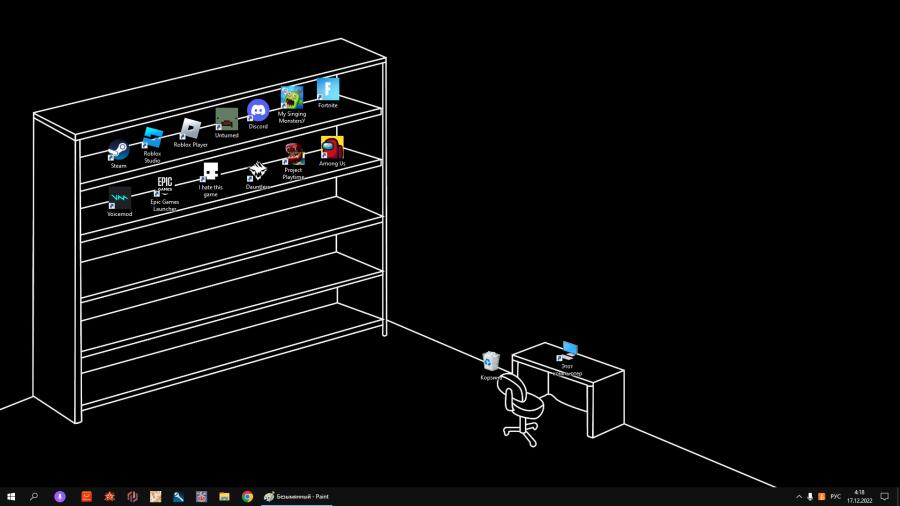Open the red star taskbar app

110,496
